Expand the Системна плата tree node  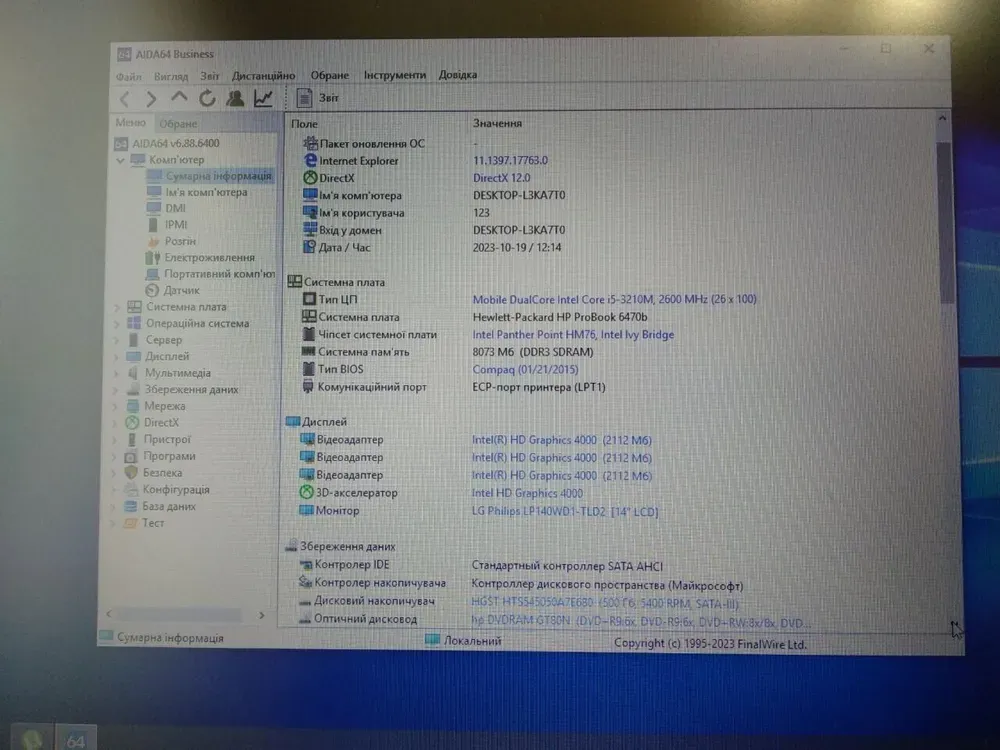coord(117,307)
